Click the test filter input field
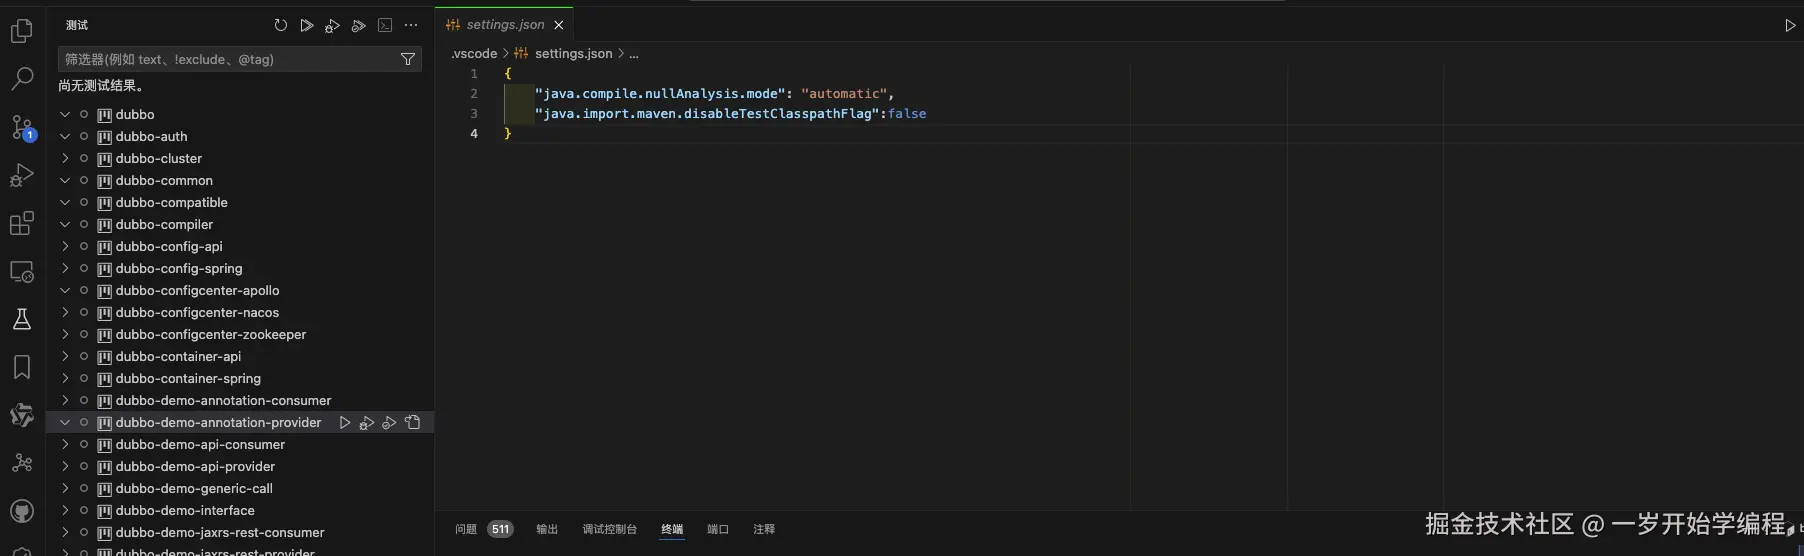 point(228,59)
